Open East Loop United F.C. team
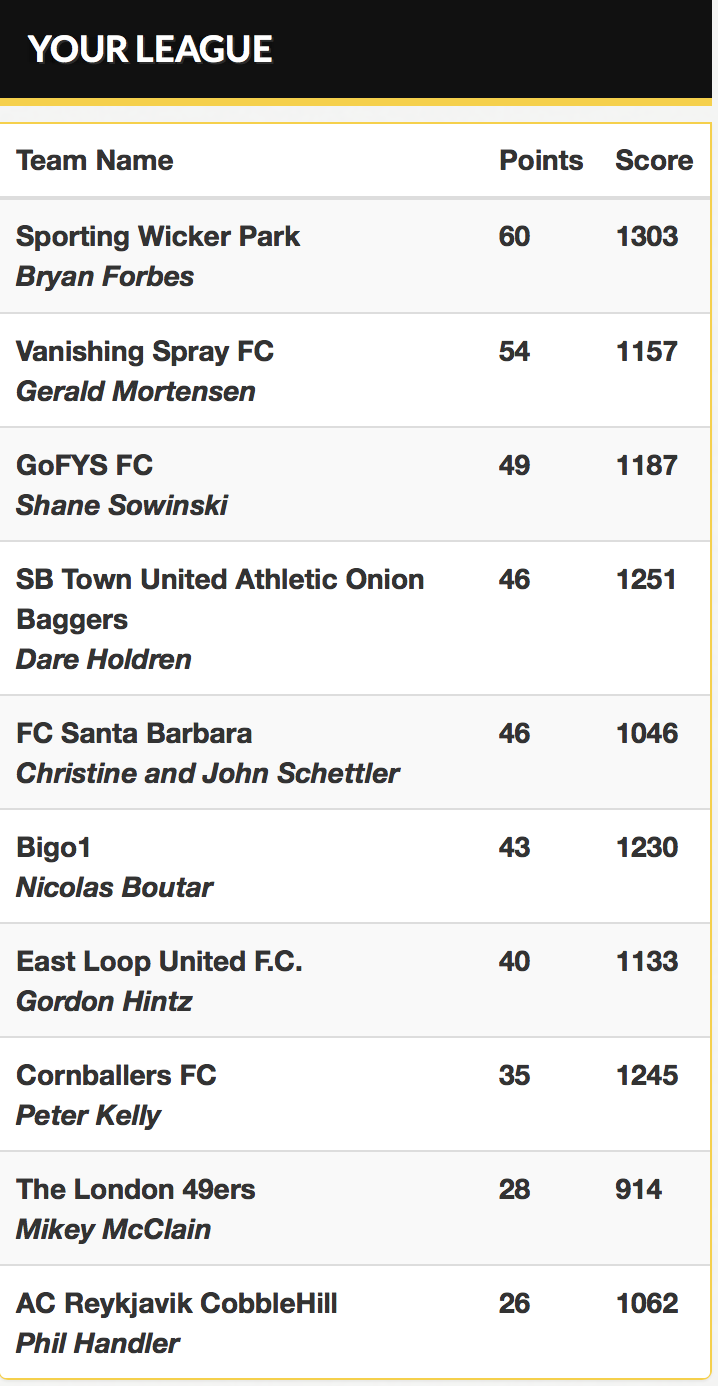The width and height of the screenshot is (718, 1386). click(x=159, y=961)
